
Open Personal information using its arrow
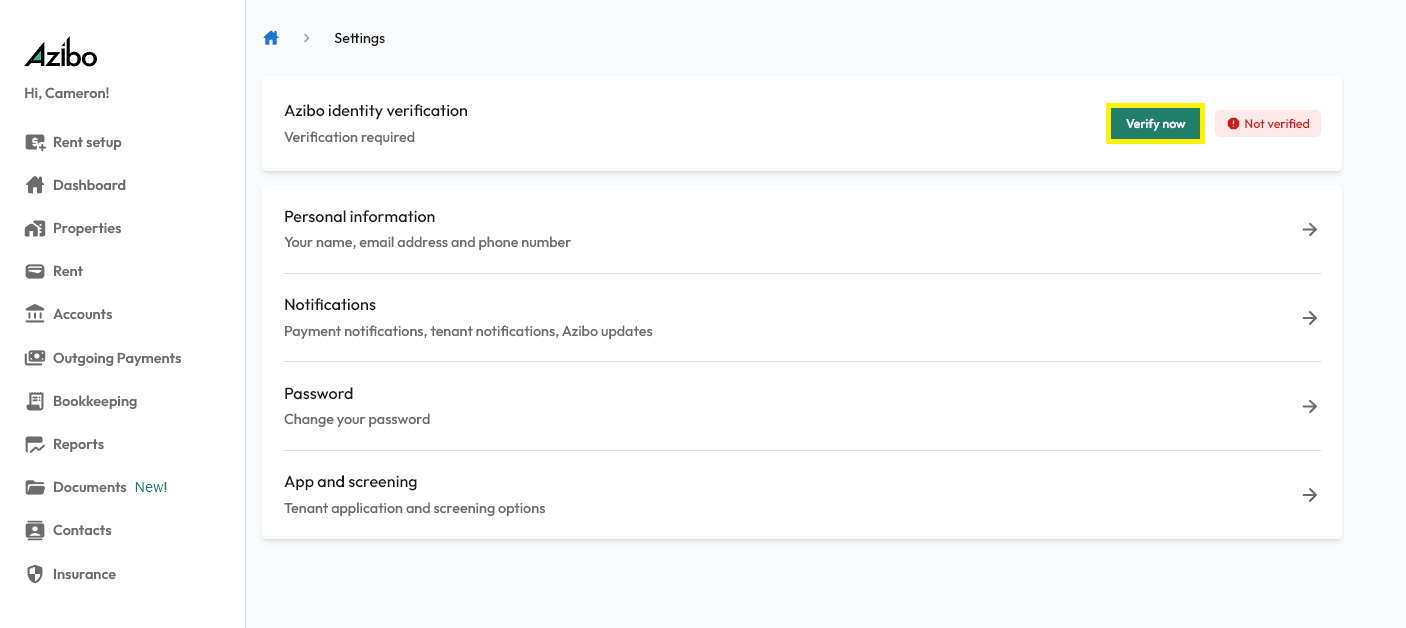(x=1309, y=230)
